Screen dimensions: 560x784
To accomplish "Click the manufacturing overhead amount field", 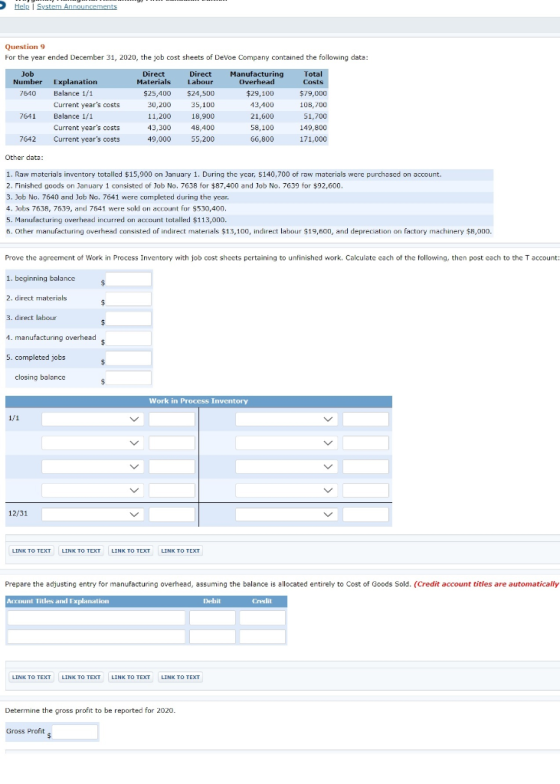I will (128, 338).
